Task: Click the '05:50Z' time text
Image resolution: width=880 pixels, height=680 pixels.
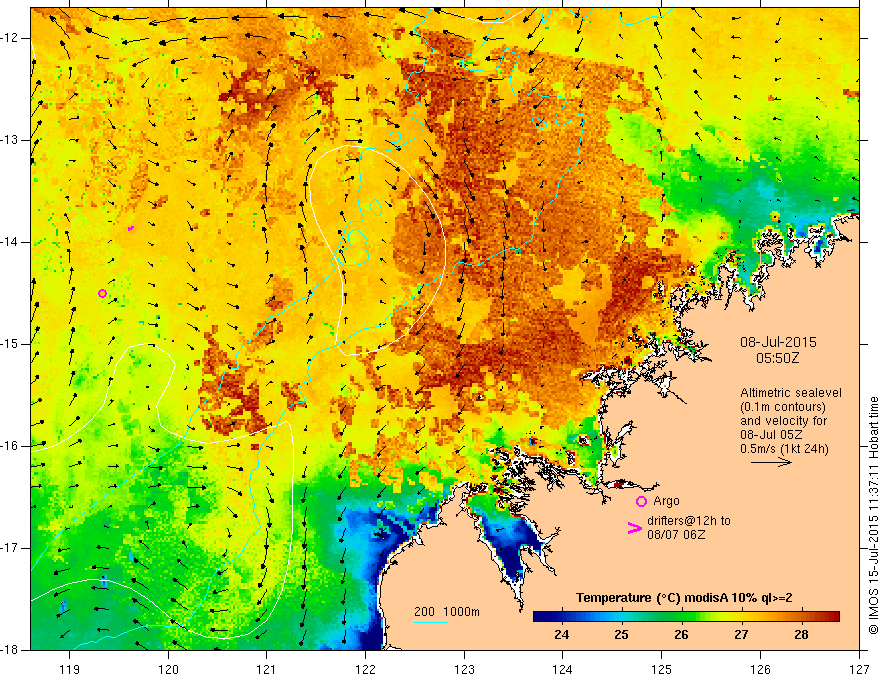Action: (x=777, y=358)
